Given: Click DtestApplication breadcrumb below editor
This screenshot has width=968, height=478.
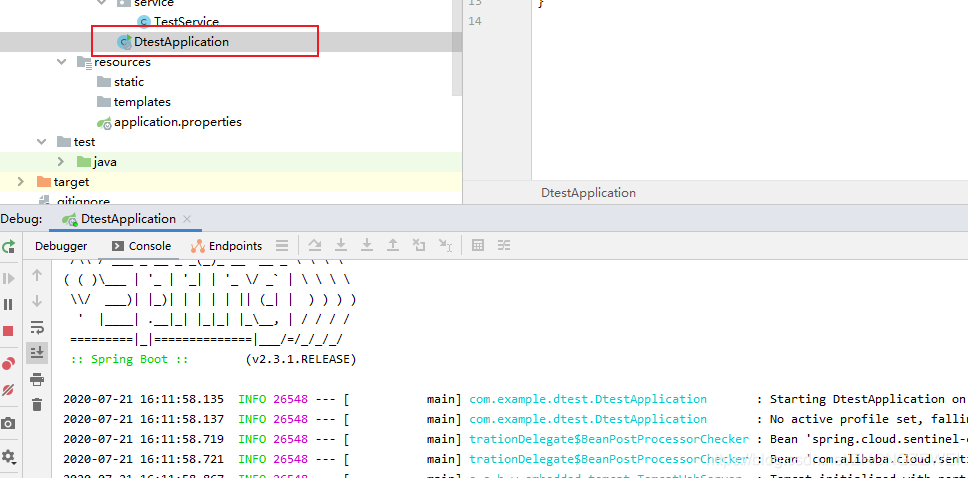Looking at the screenshot, I should (x=588, y=193).
